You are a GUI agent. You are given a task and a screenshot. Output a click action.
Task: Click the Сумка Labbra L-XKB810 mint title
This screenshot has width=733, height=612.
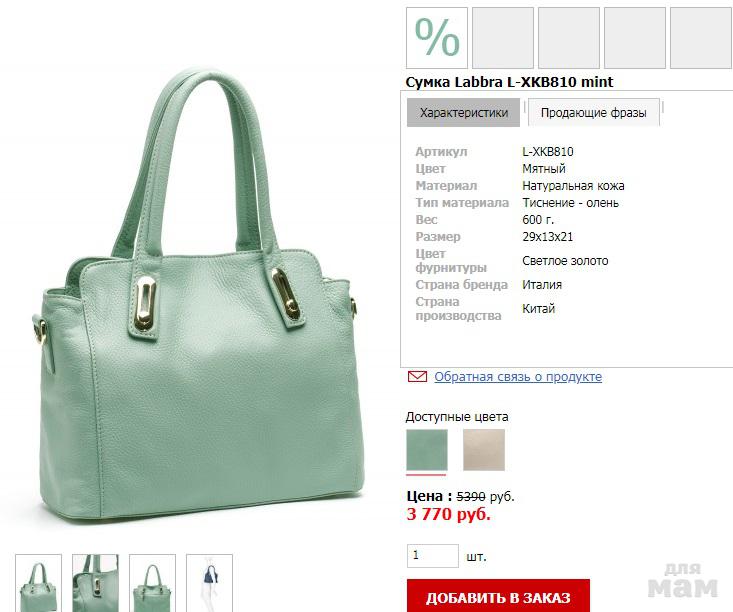pos(509,82)
